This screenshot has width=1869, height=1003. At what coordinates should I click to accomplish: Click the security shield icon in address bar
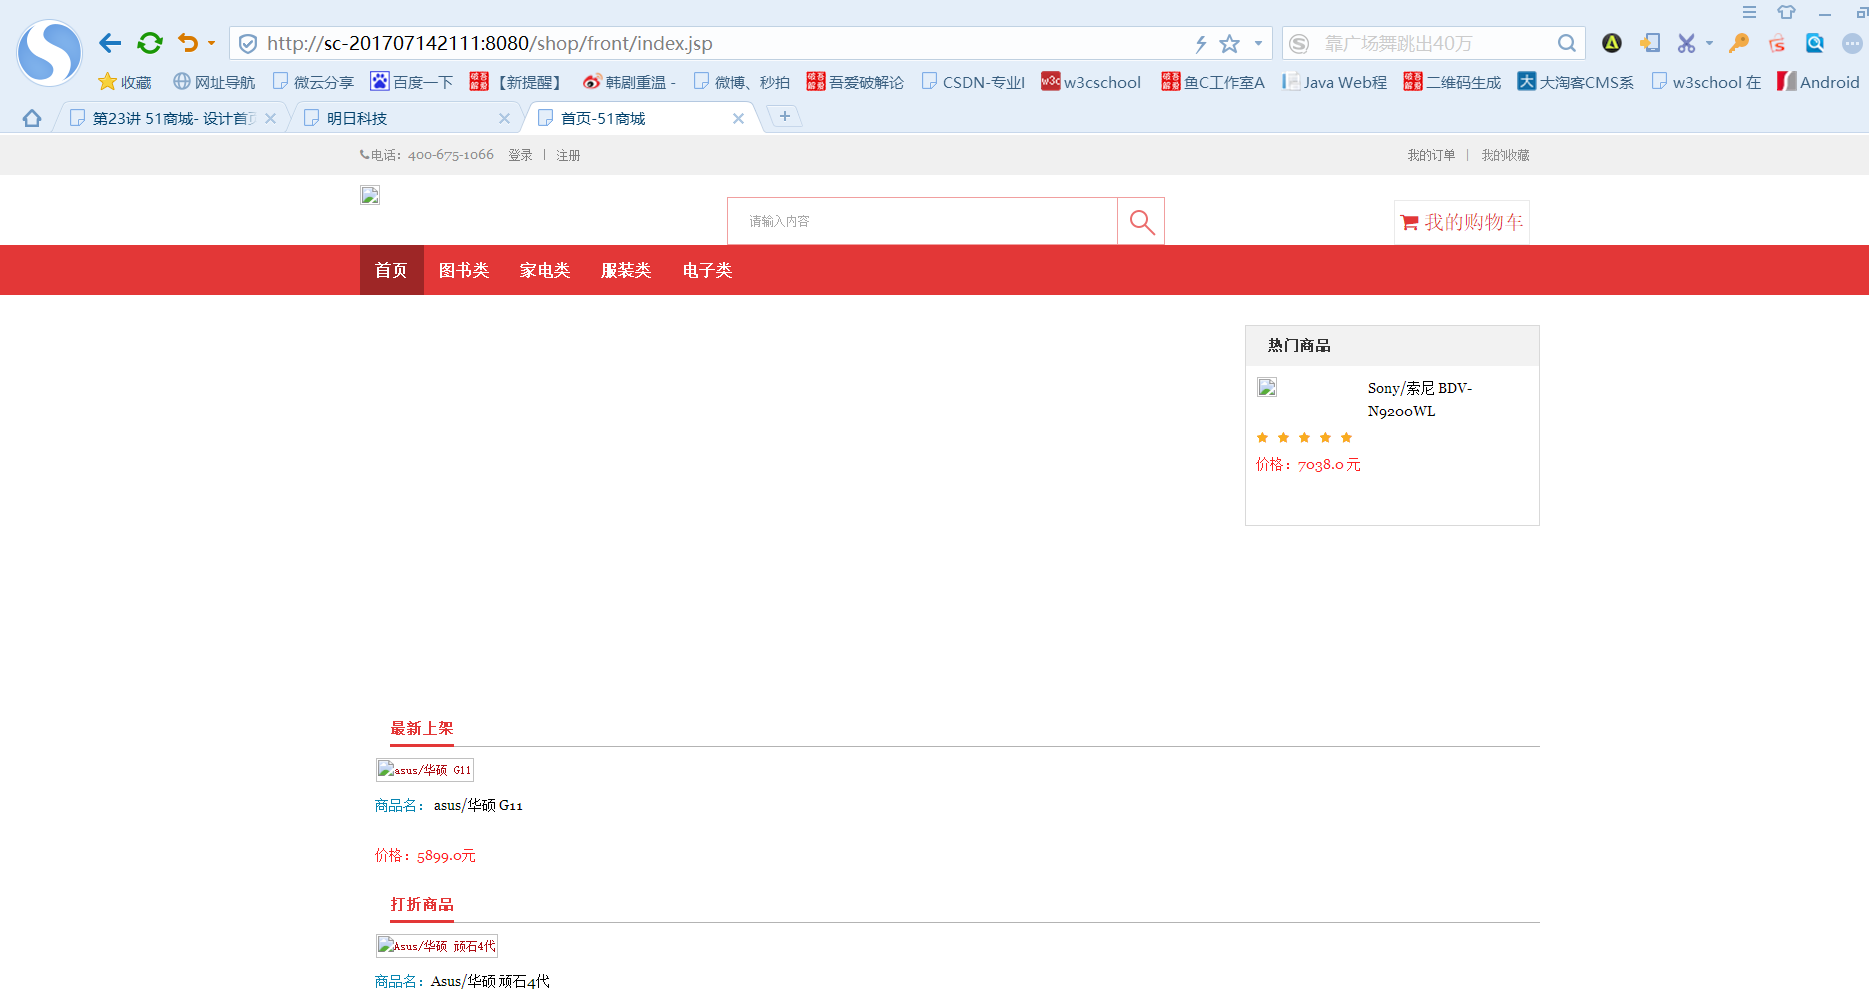click(248, 44)
